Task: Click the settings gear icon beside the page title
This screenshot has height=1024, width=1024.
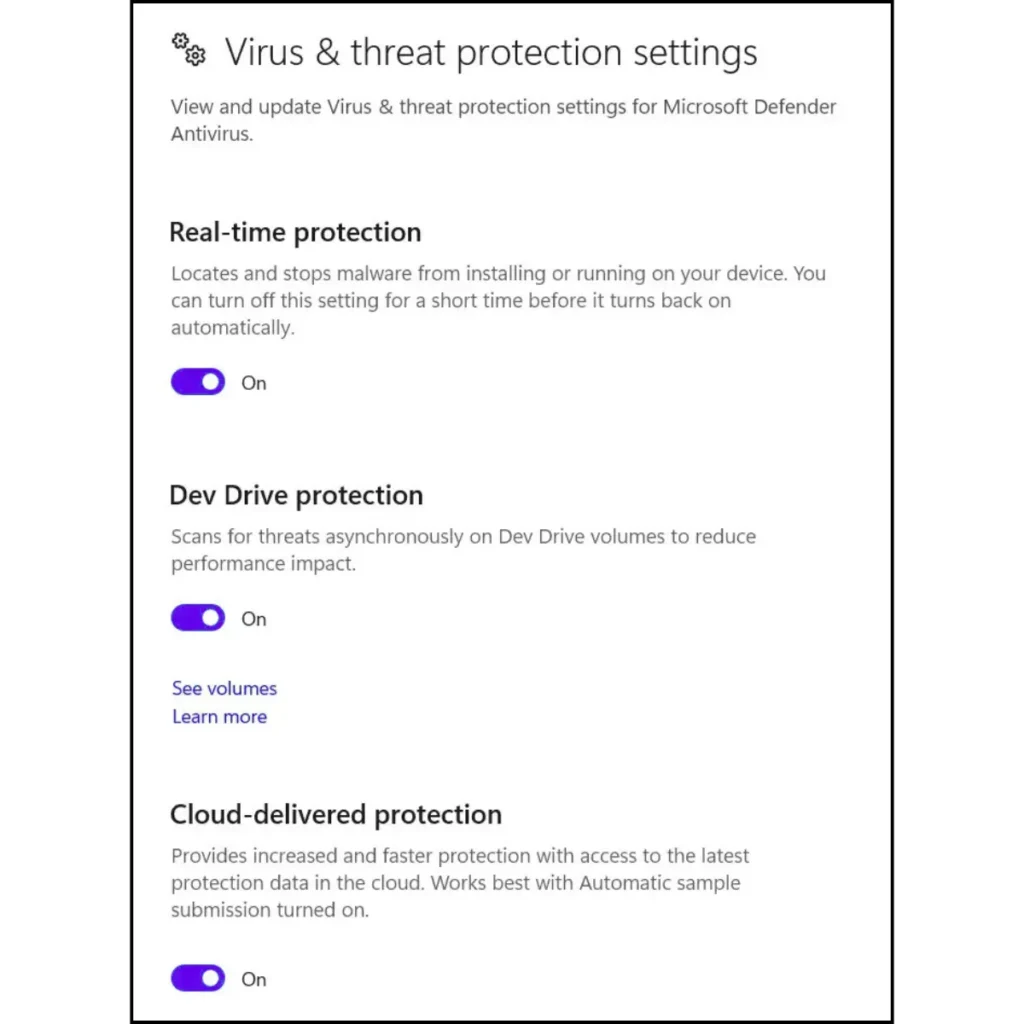Action: point(187,49)
